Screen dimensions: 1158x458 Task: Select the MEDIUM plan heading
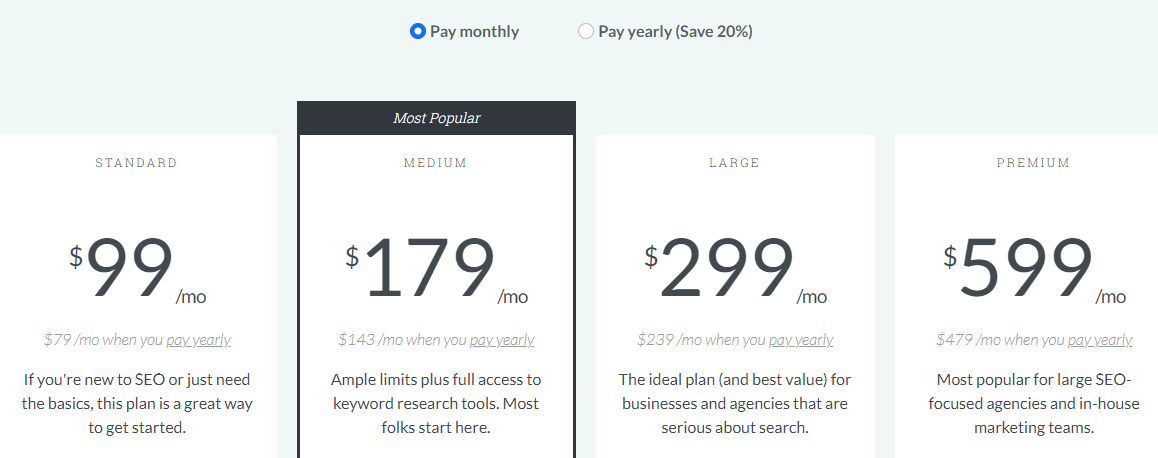pos(436,163)
